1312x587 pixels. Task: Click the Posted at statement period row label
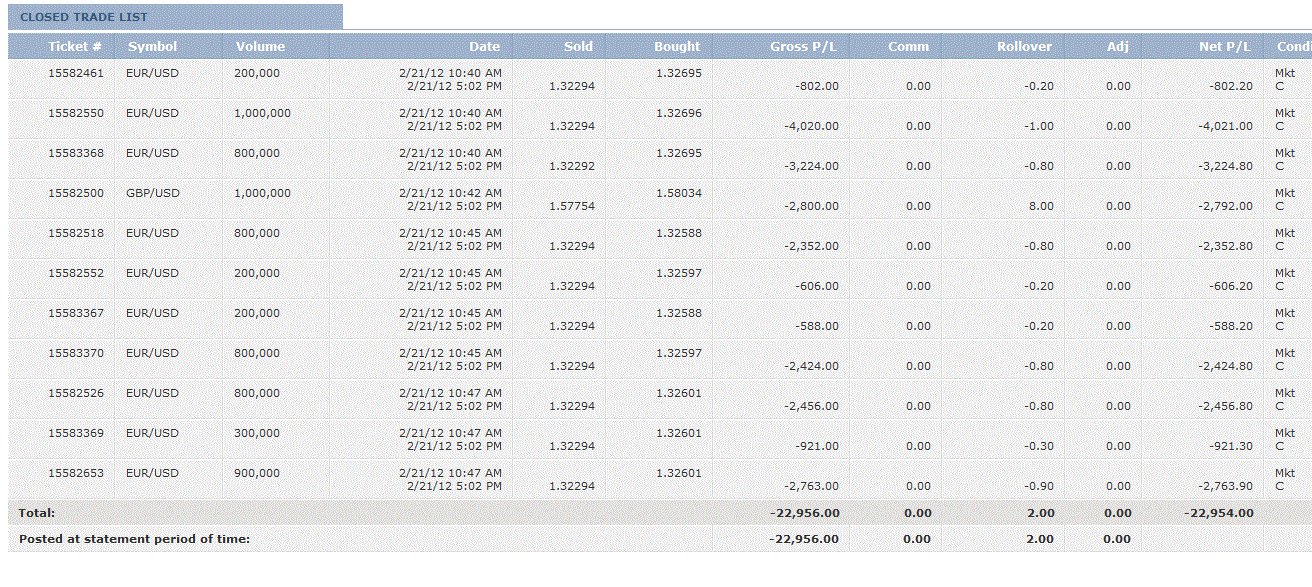point(134,539)
